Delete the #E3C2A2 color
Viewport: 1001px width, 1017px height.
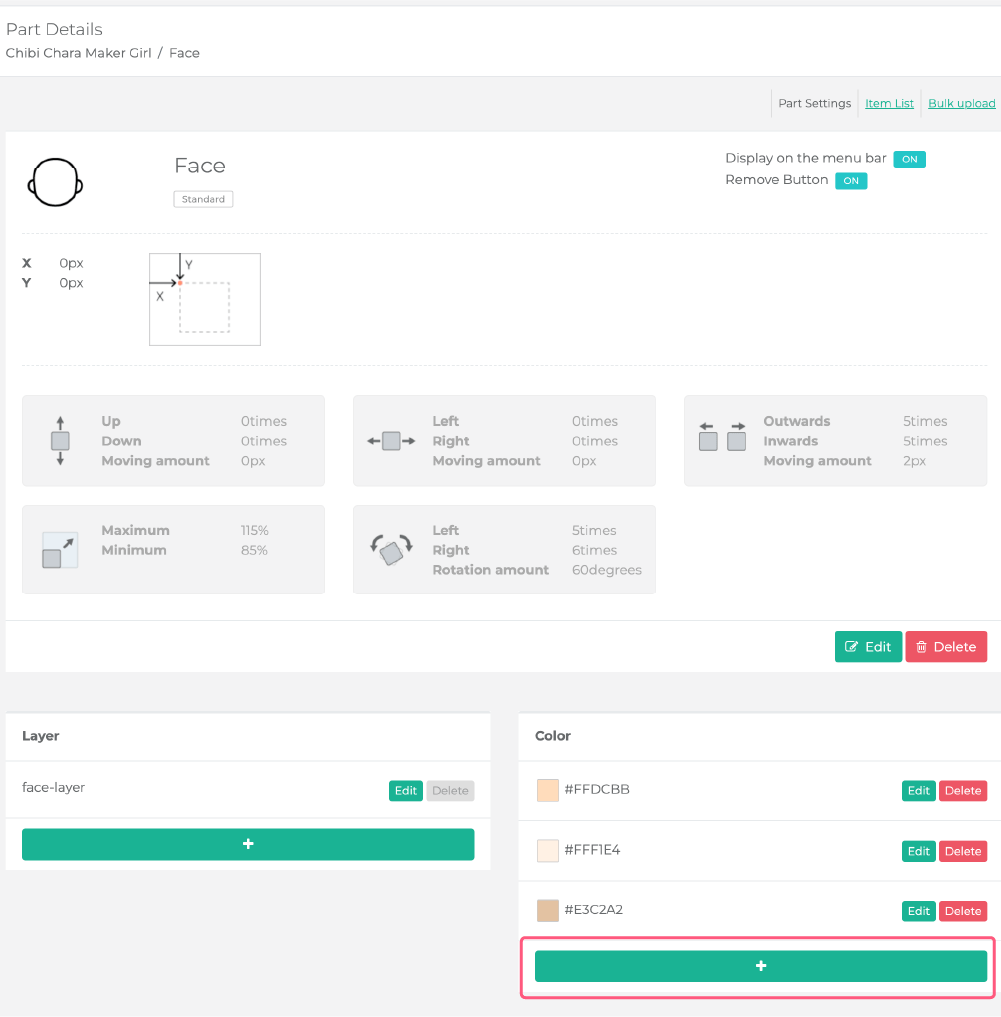click(x=963, y=911)
